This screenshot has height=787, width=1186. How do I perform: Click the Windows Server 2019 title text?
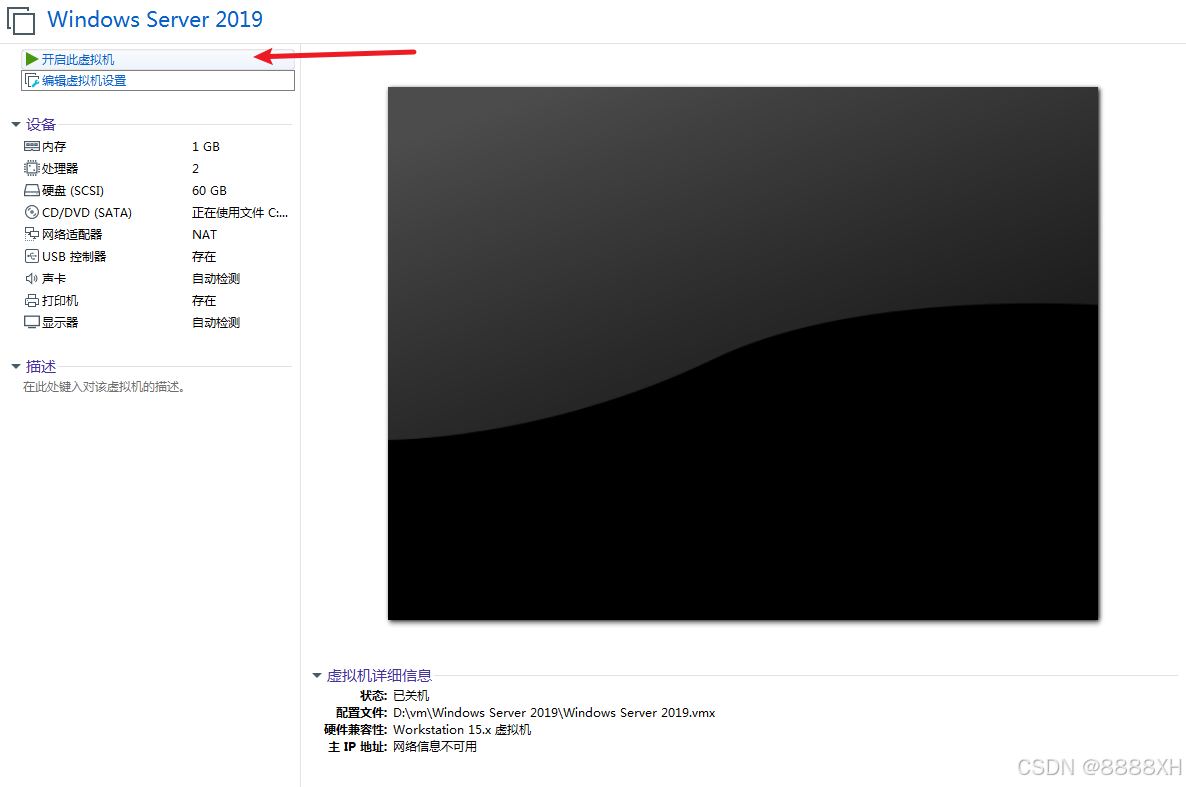(x=155, y=20)
